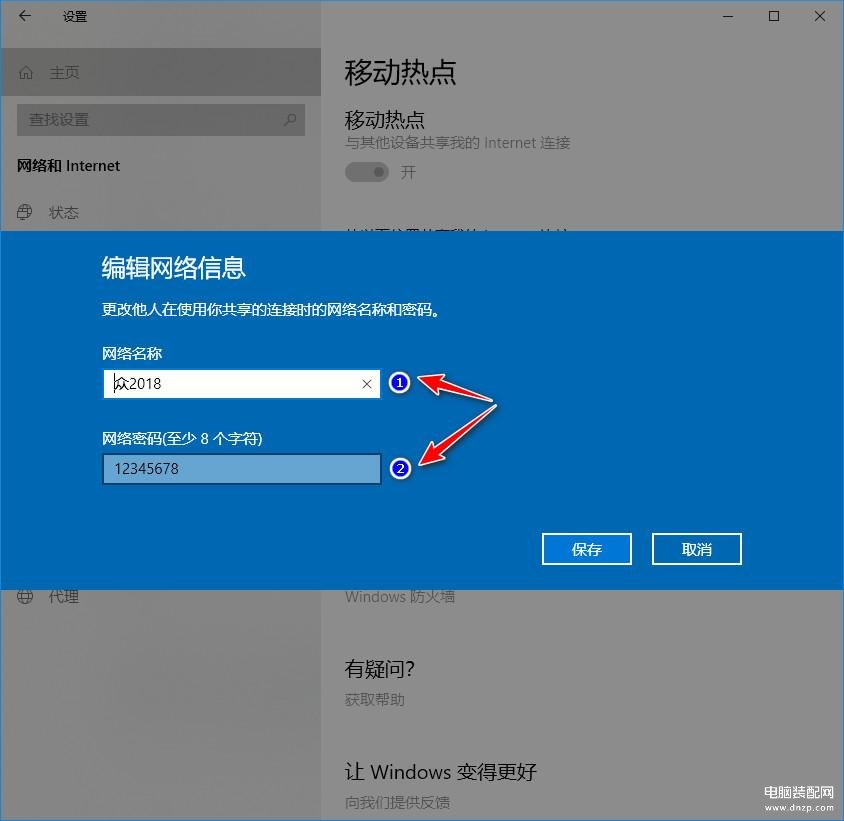Close the Settings window
844x821 pixels.
820,17
